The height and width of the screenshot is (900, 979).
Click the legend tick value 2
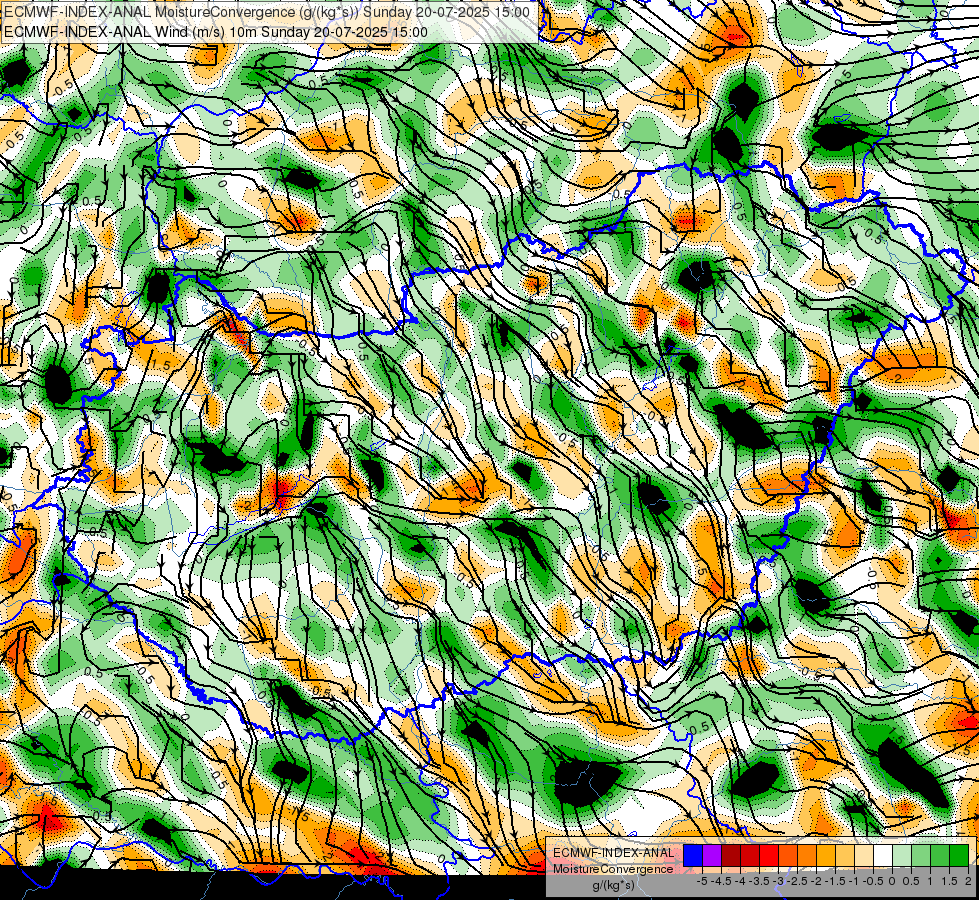(x=968, y=881)
